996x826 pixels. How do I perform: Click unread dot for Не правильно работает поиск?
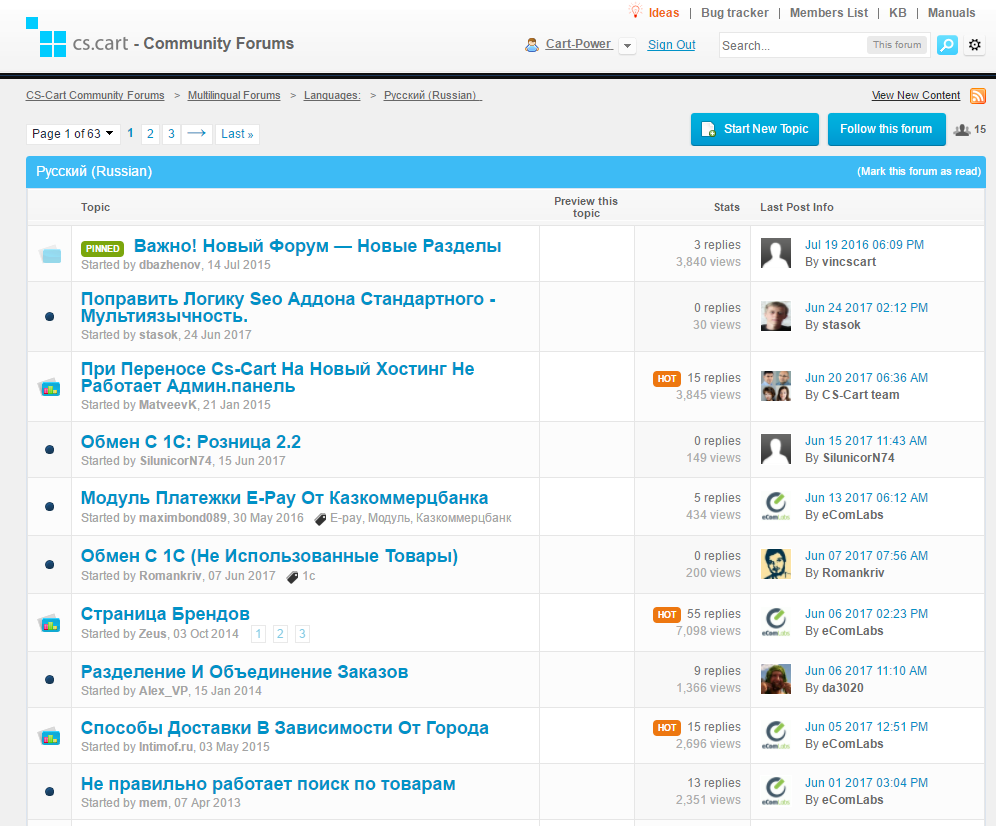(50, 792)
